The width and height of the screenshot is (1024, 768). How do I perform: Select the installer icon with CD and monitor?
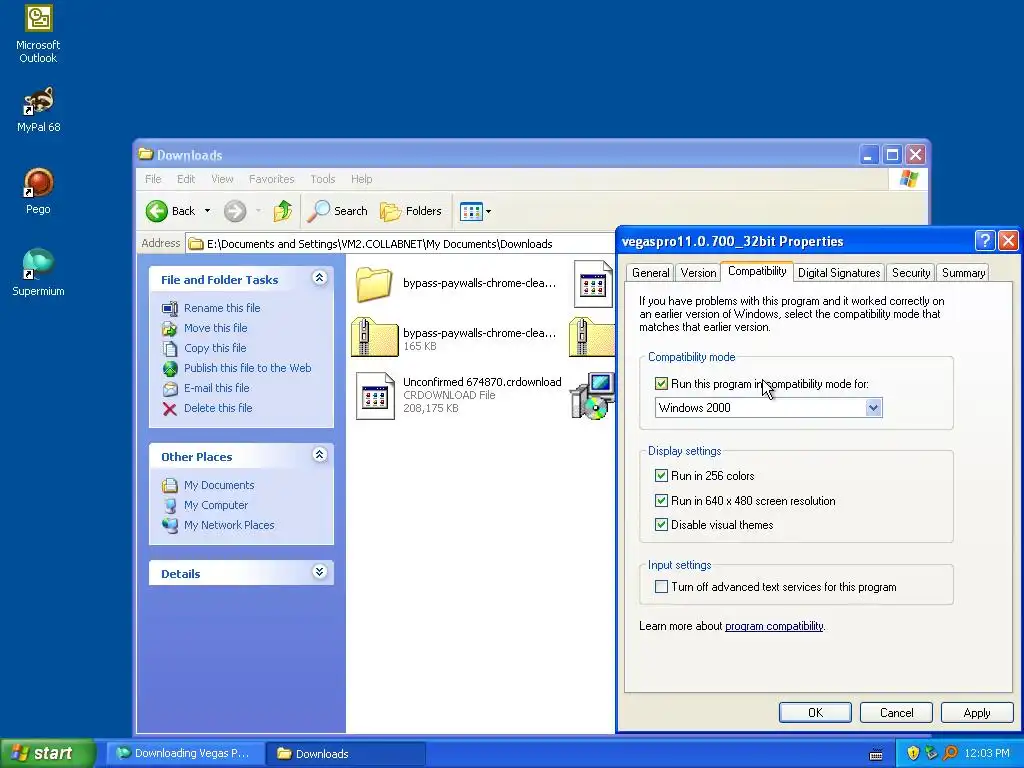[592, 396]
